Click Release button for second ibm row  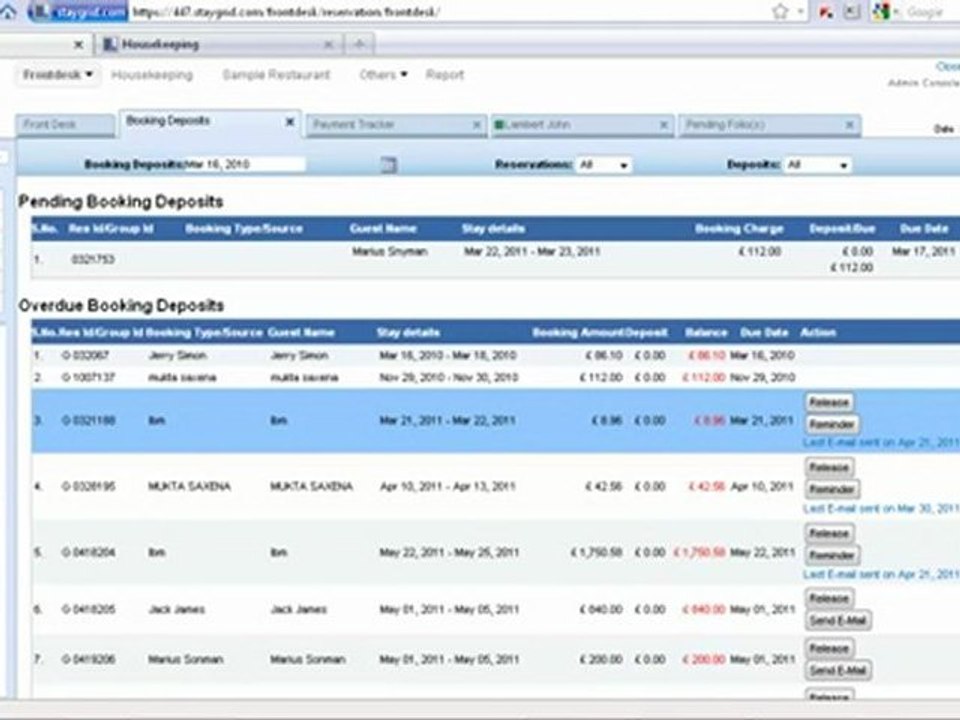point(828,533)
